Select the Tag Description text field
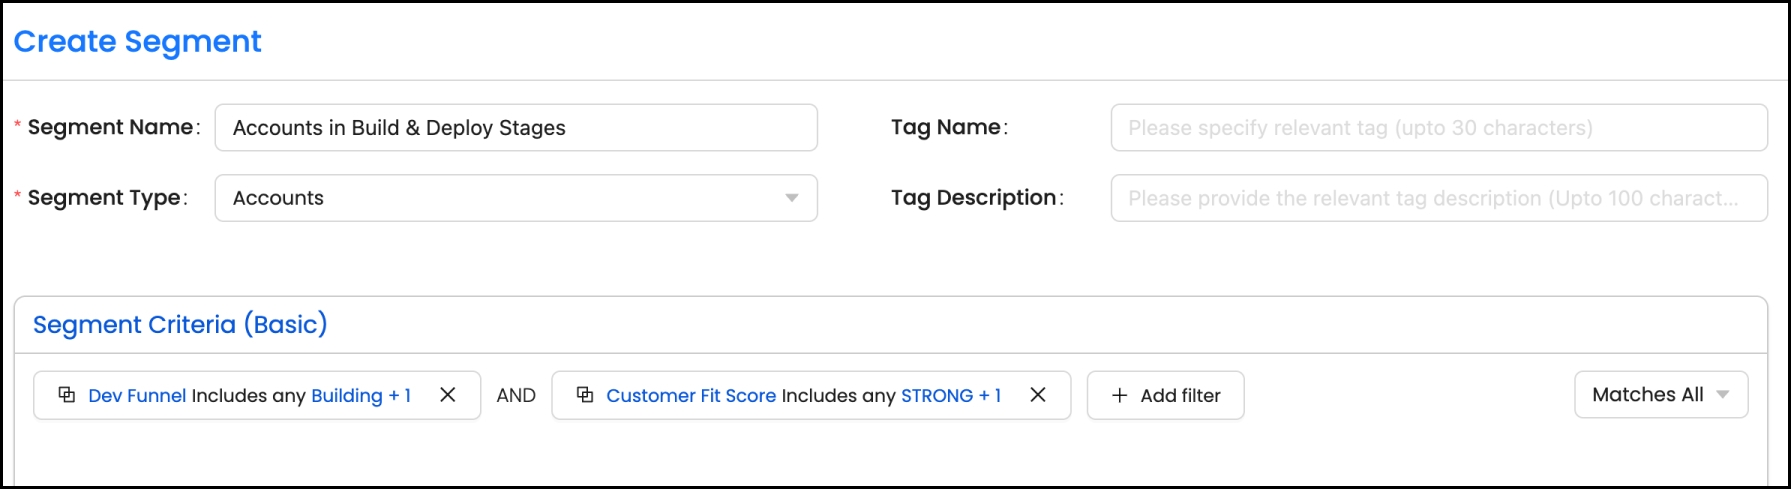 pos(1438,198)
